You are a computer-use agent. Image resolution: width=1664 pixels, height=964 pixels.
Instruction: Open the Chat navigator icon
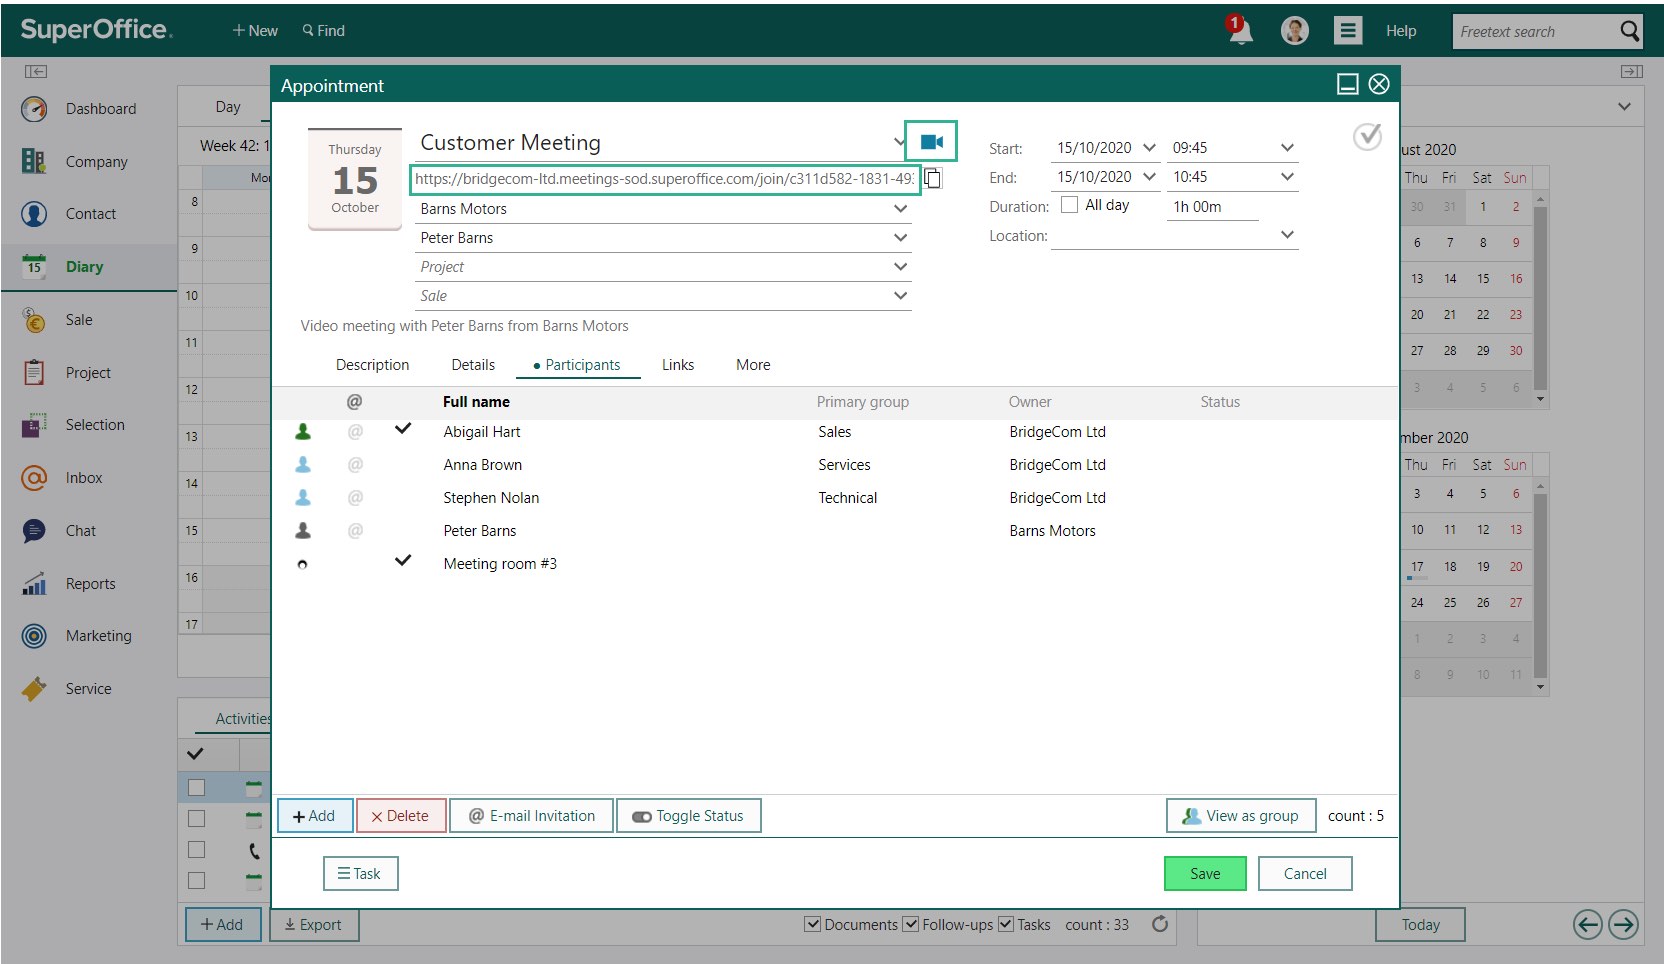(34, 531)
